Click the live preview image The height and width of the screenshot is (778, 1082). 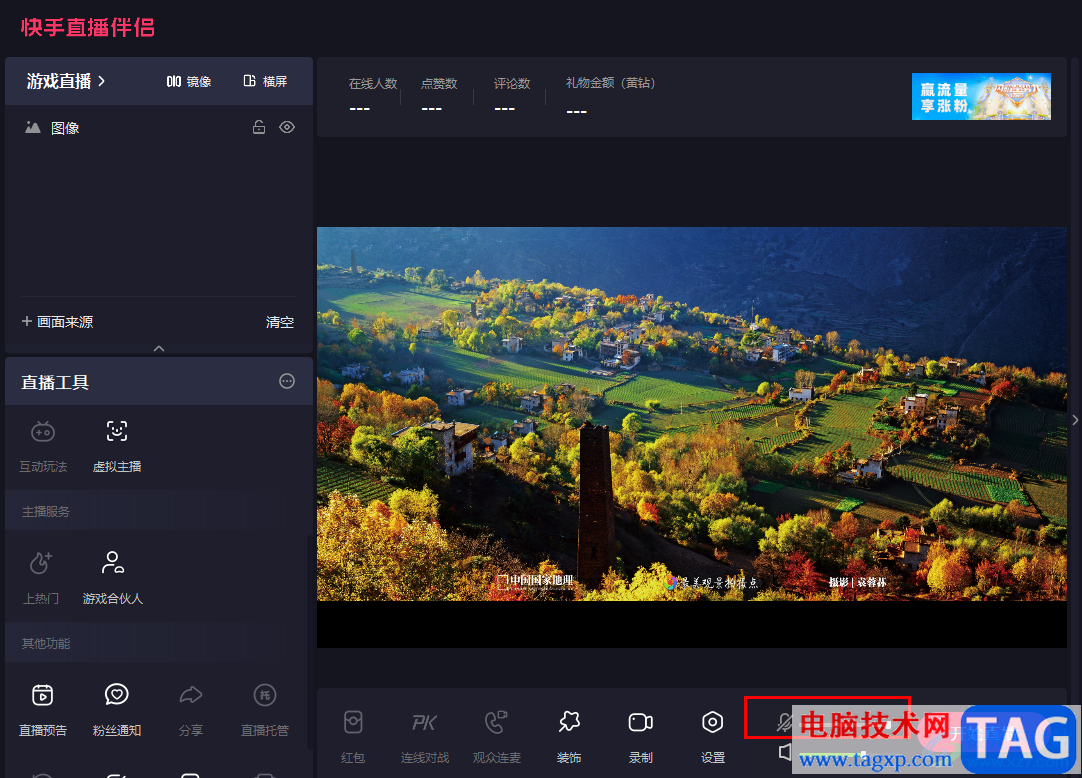(691, 414)
